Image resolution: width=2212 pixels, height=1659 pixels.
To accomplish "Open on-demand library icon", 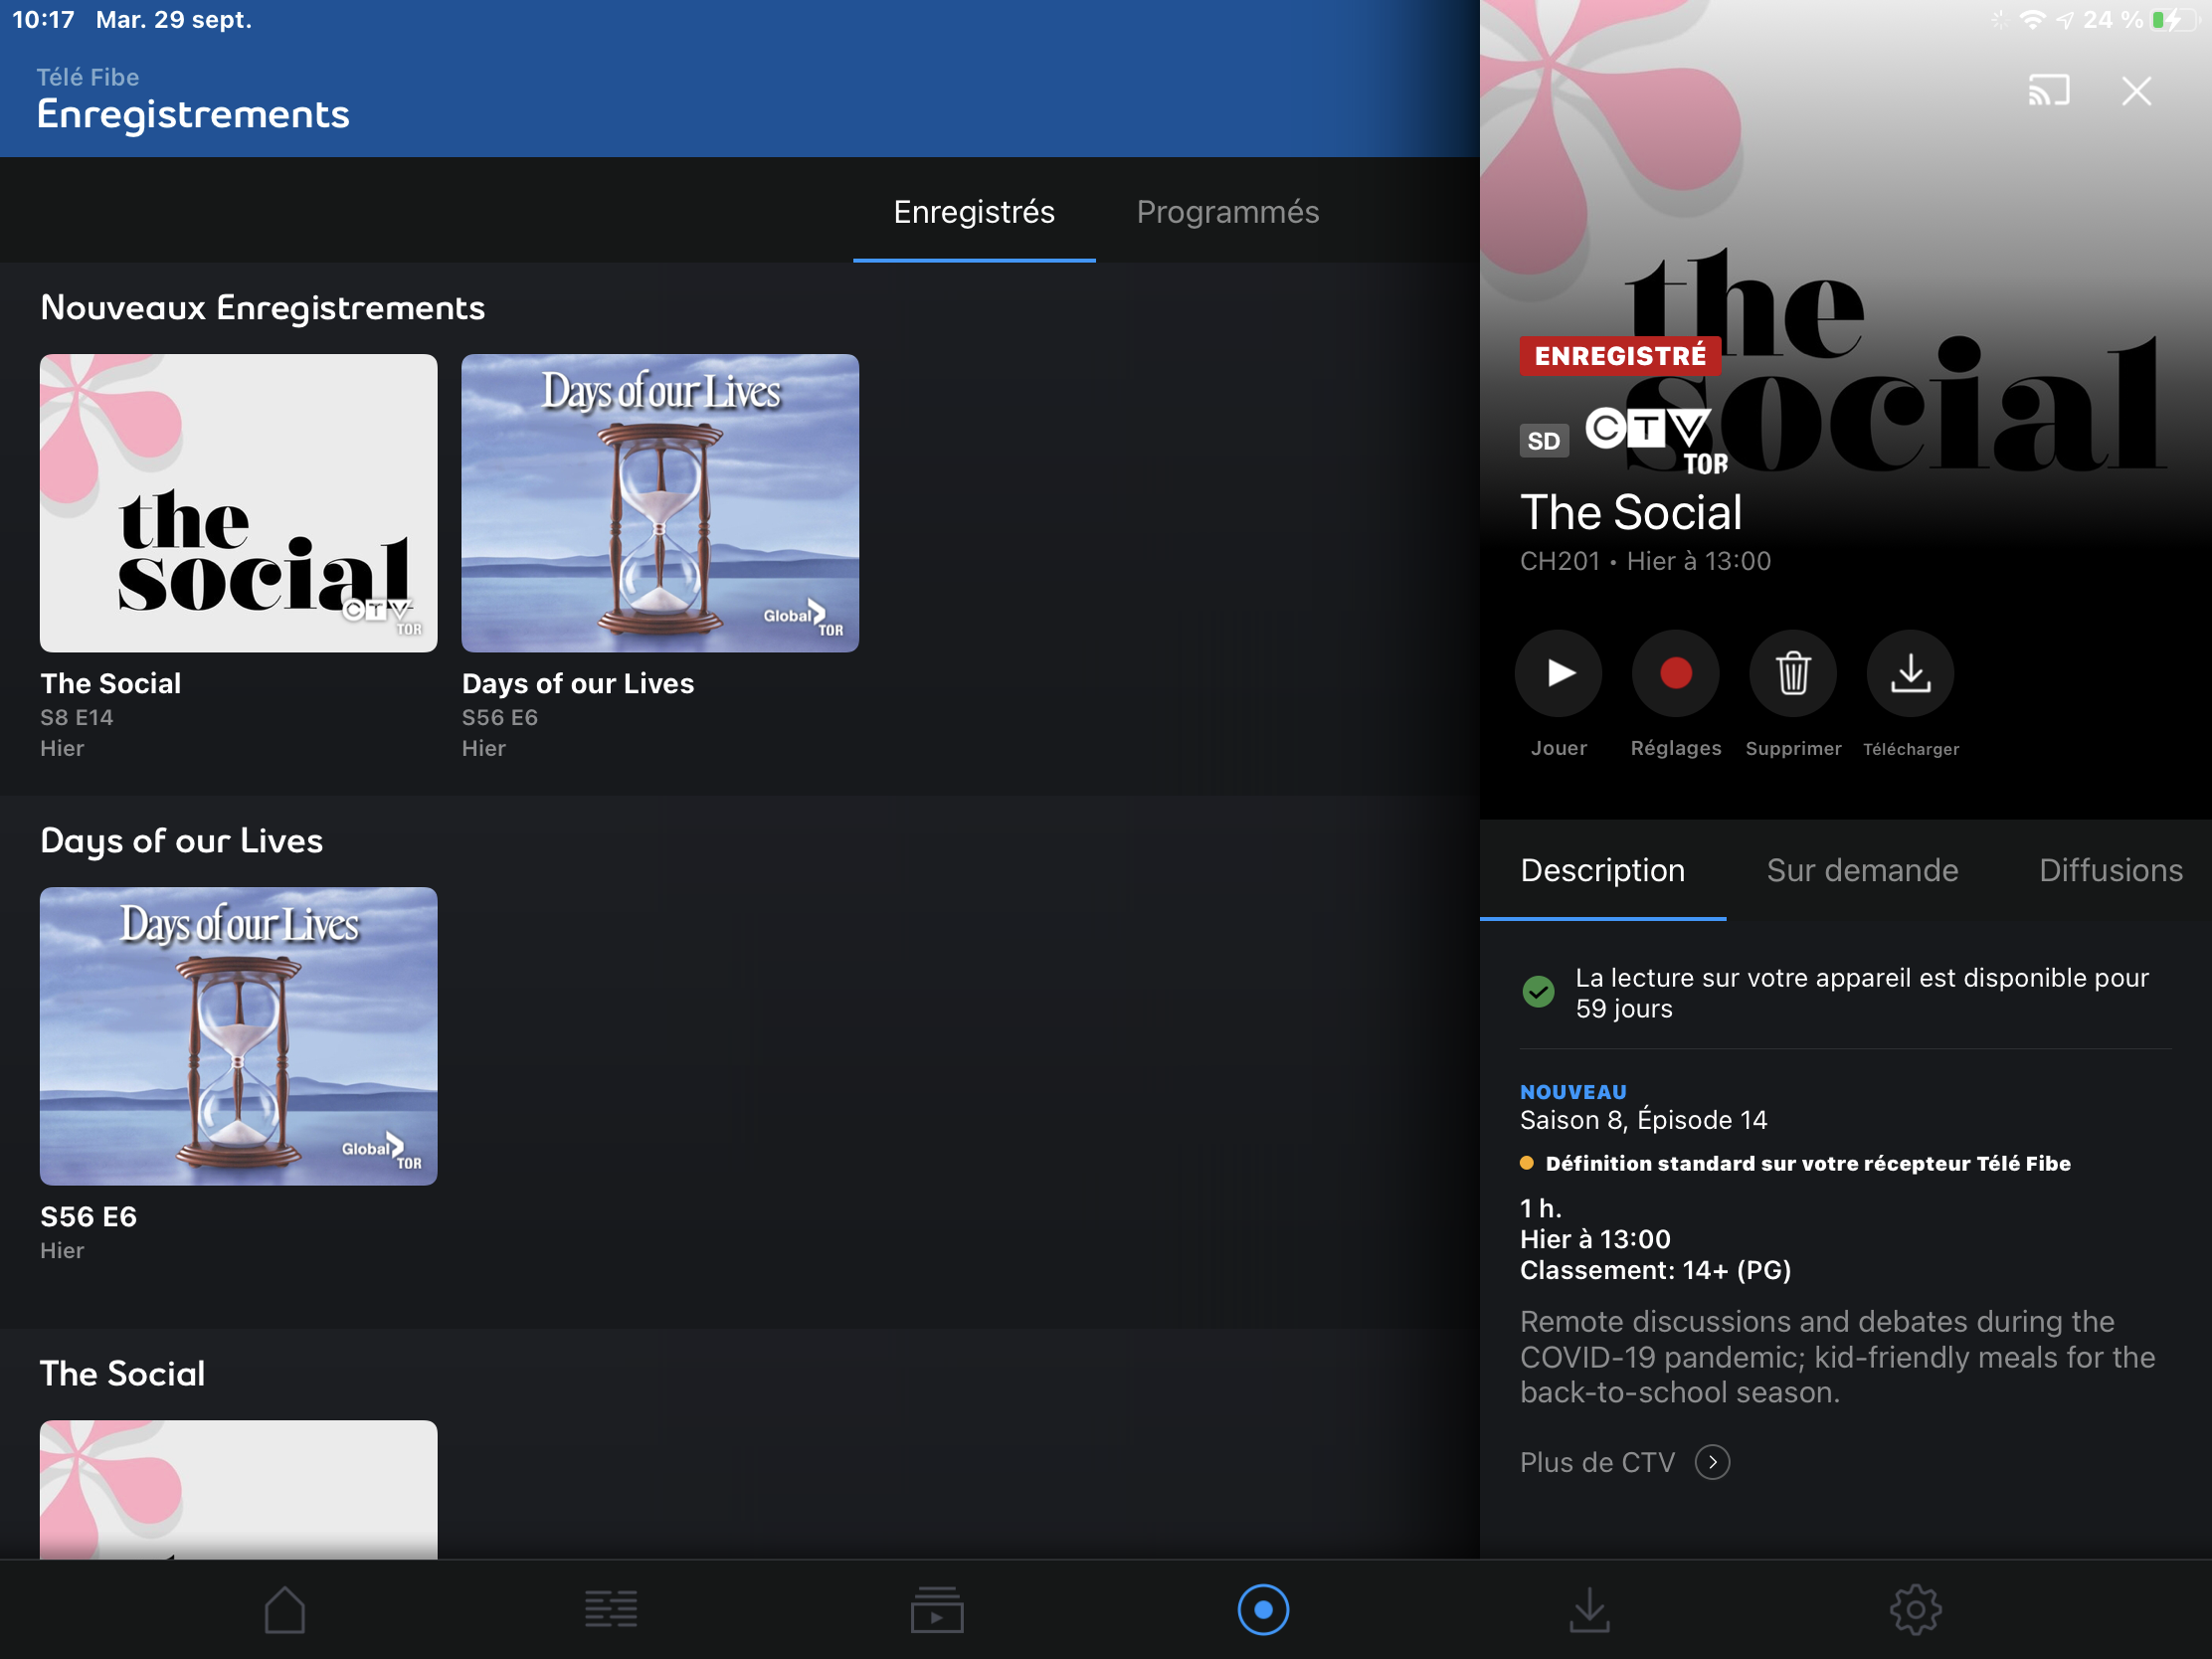I will point(937,1609).
